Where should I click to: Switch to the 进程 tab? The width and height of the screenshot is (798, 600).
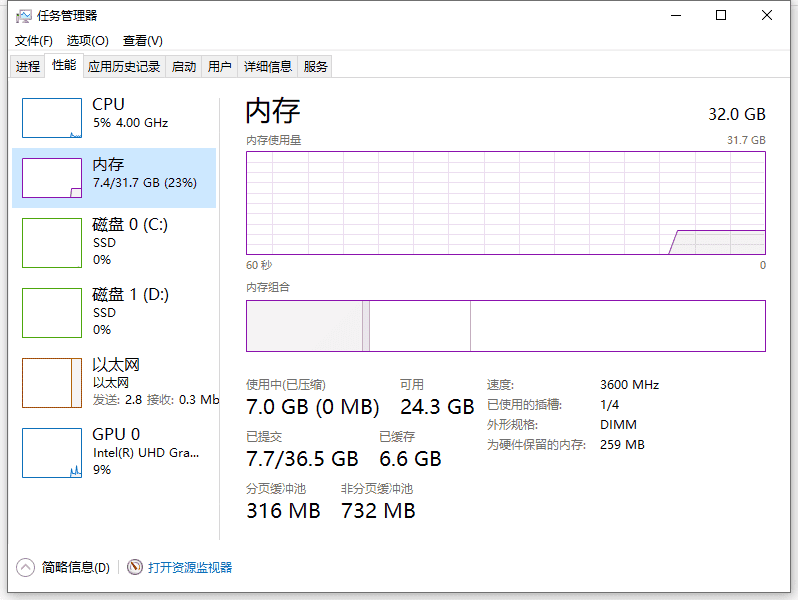(x=28, y=67)
